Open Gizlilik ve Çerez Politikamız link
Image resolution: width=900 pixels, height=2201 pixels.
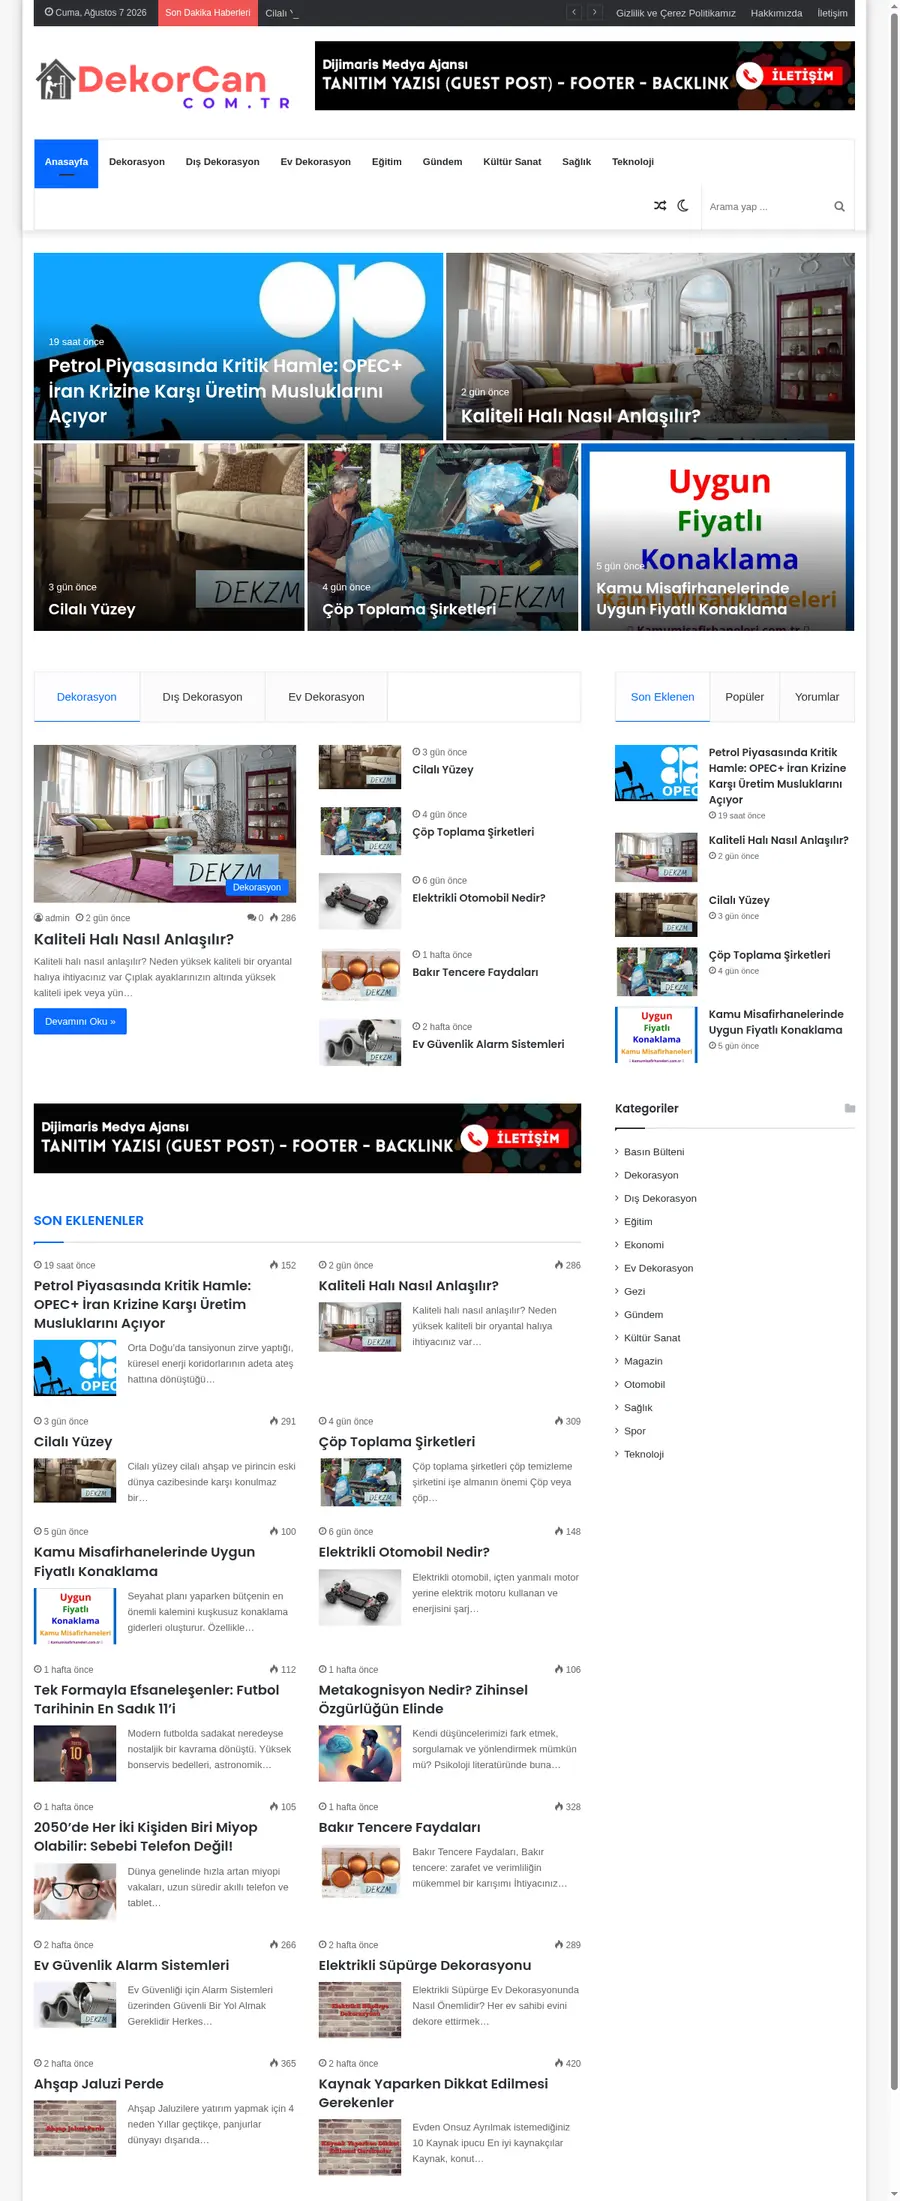pos(676,13)
